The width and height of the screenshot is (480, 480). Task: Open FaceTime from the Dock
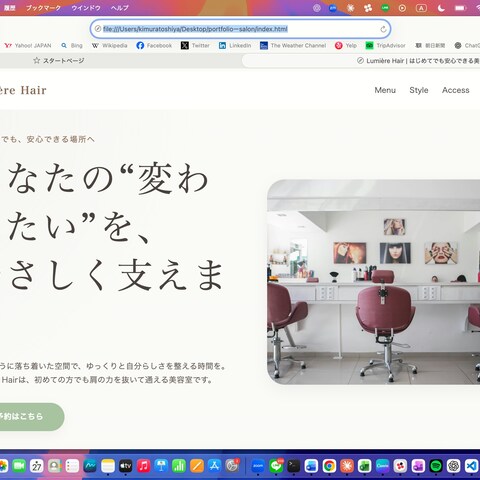coord(19,466)
